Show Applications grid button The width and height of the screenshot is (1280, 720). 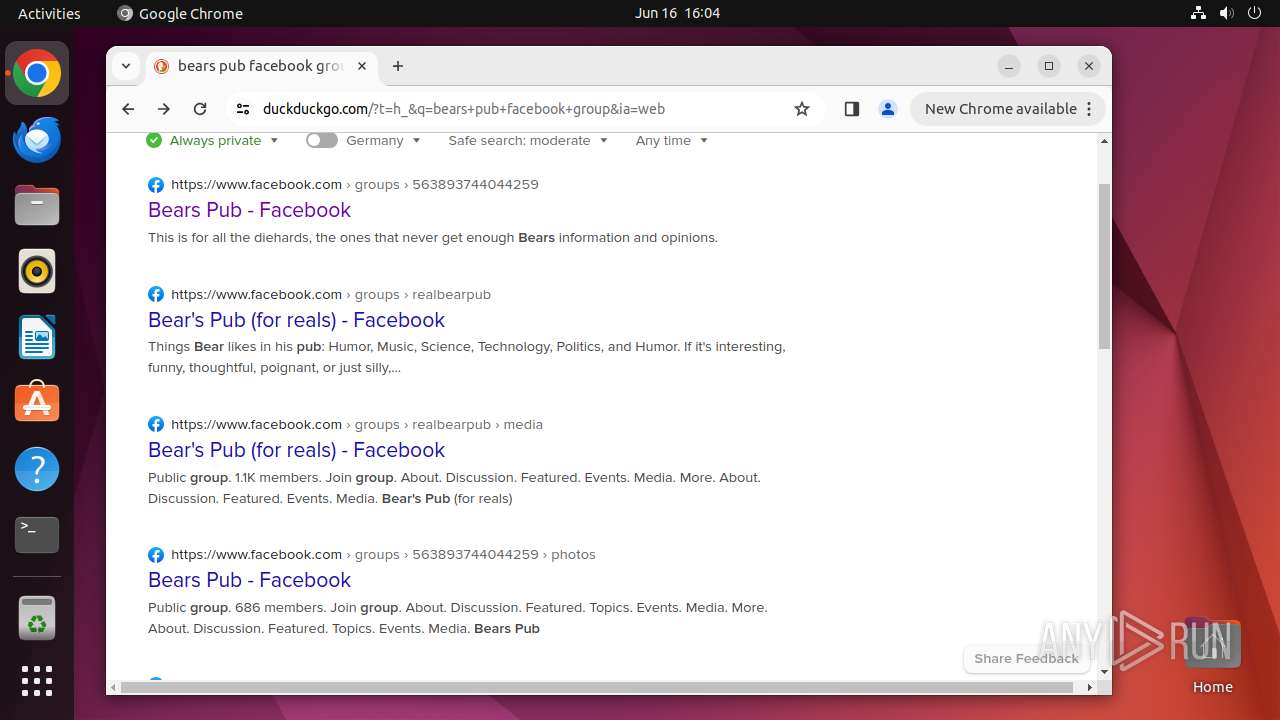(37, 681)
